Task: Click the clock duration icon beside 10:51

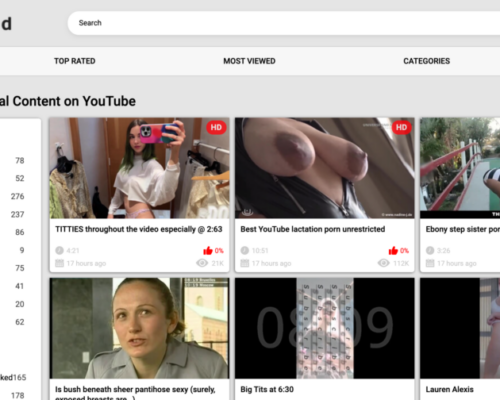Action: pos(245,250)
